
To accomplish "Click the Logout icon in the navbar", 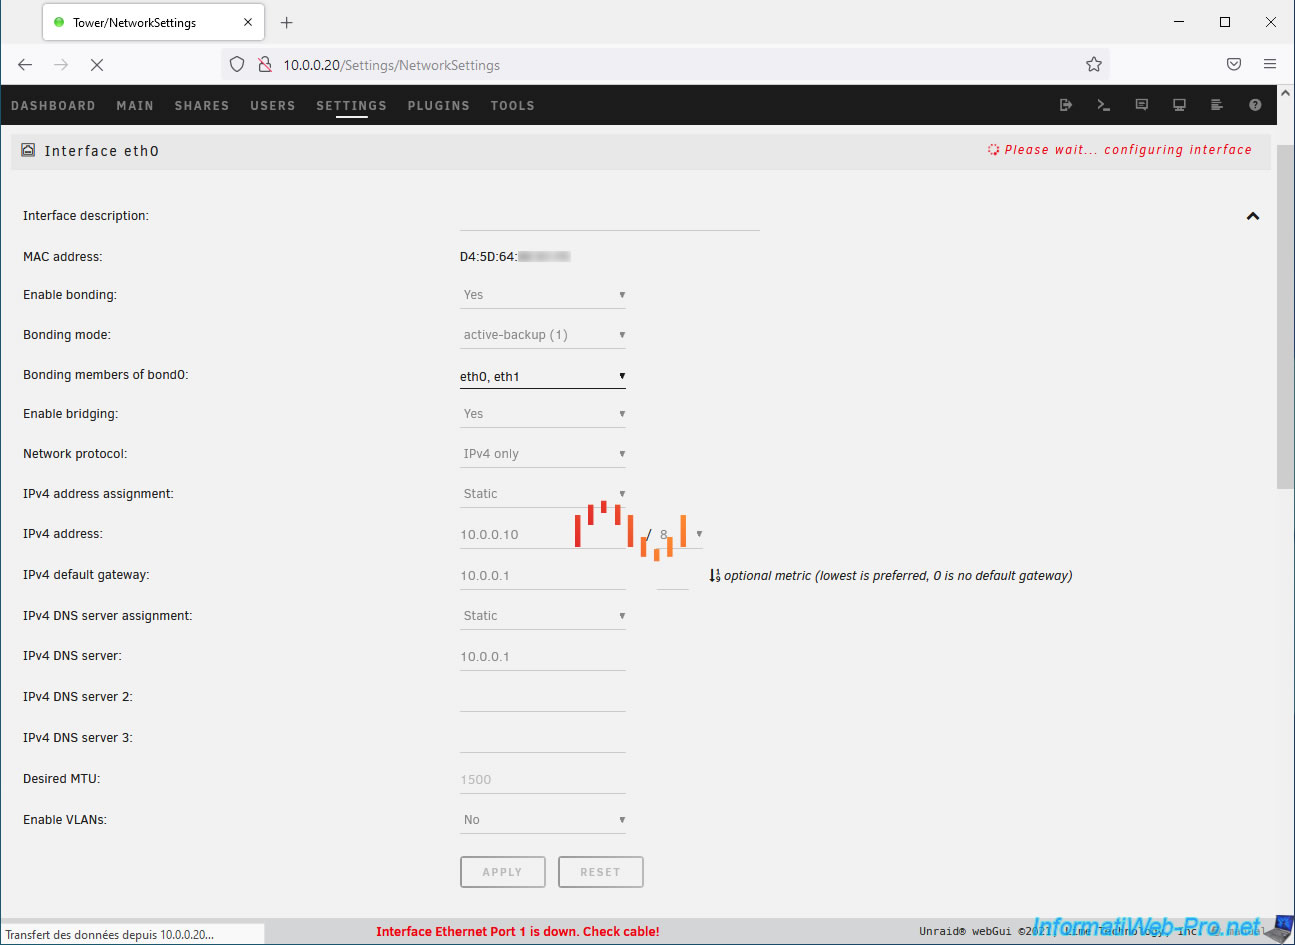I will (1066, 105).
